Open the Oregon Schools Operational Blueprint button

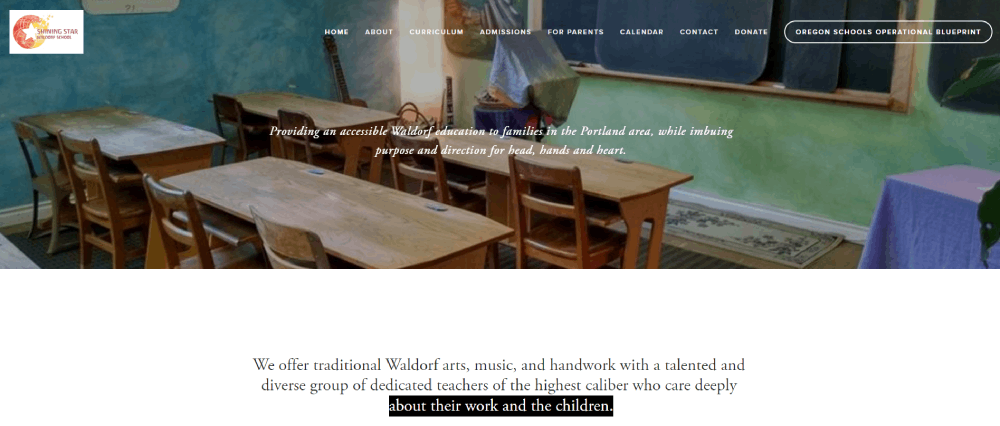pos(888,32)
